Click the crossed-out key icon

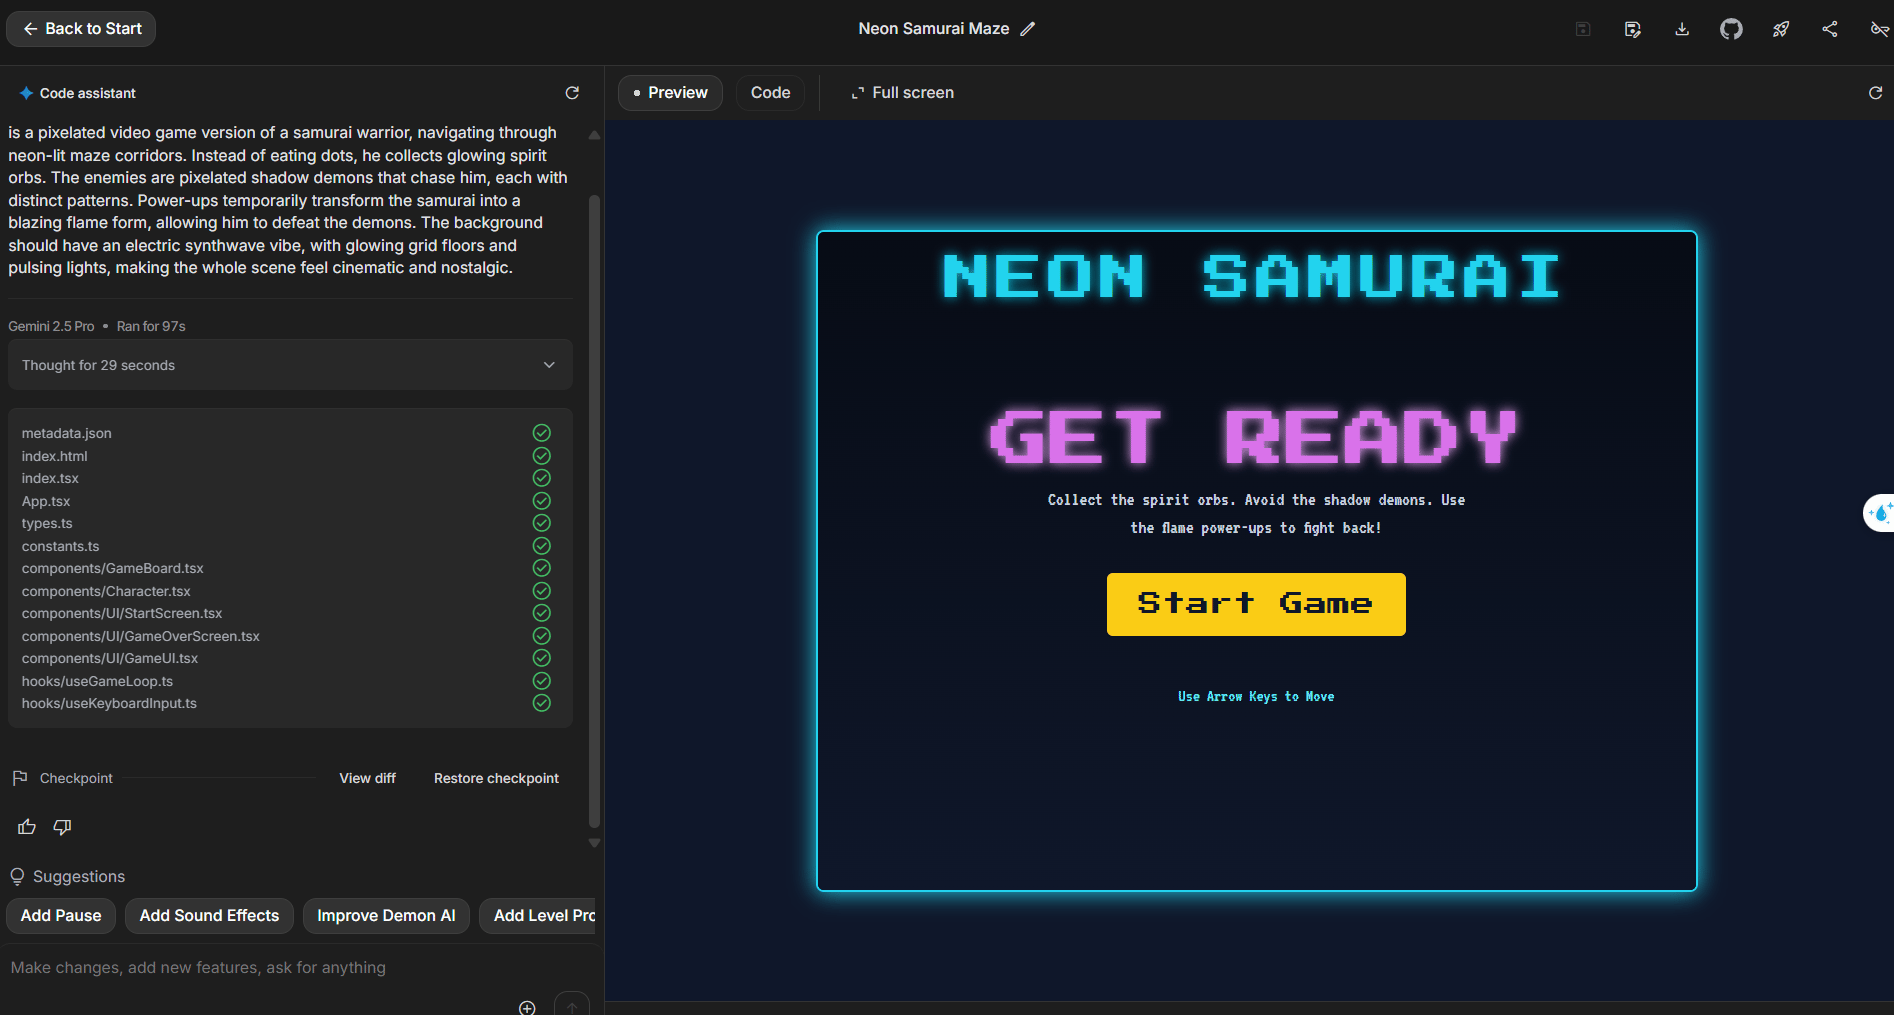click(x=1879, y=29)
